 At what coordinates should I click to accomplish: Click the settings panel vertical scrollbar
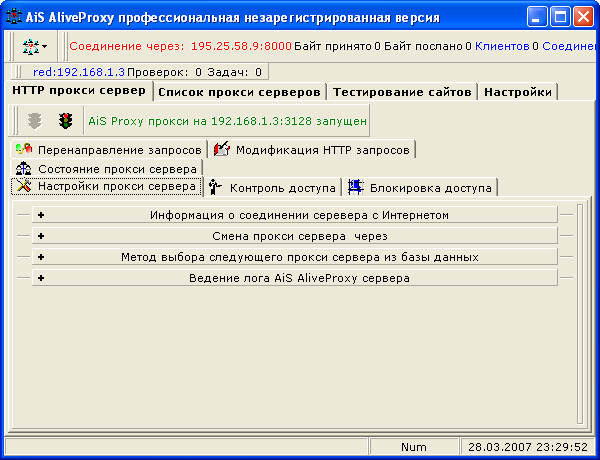click(580, 314)
